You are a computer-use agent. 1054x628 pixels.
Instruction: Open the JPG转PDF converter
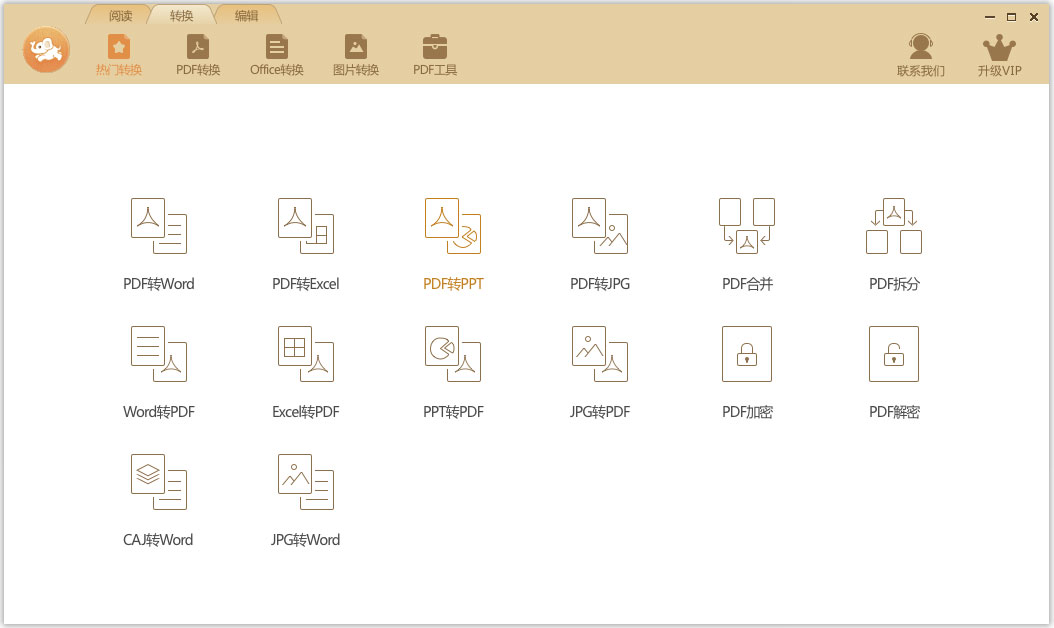(600, 354)
